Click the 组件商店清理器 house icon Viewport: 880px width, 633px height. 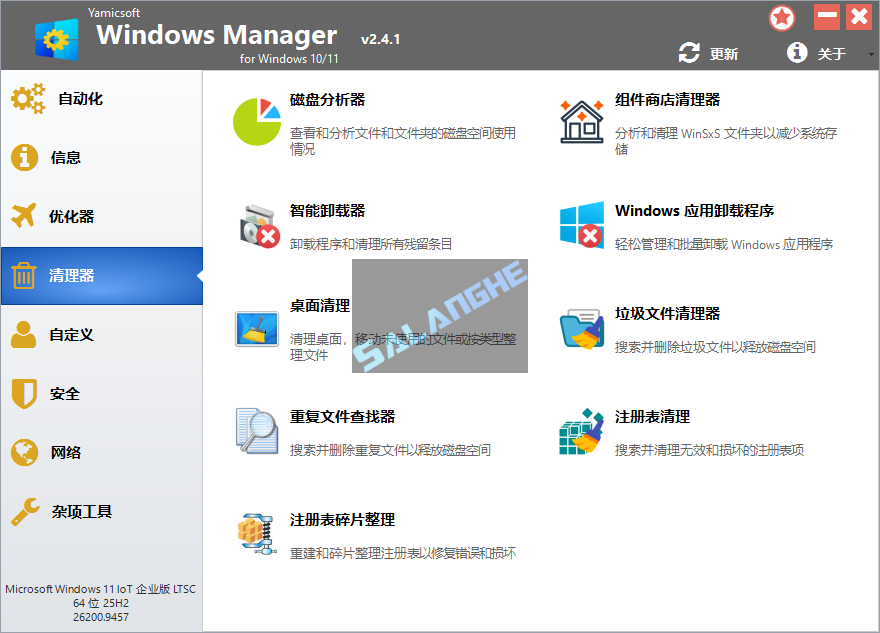(582, 121)
